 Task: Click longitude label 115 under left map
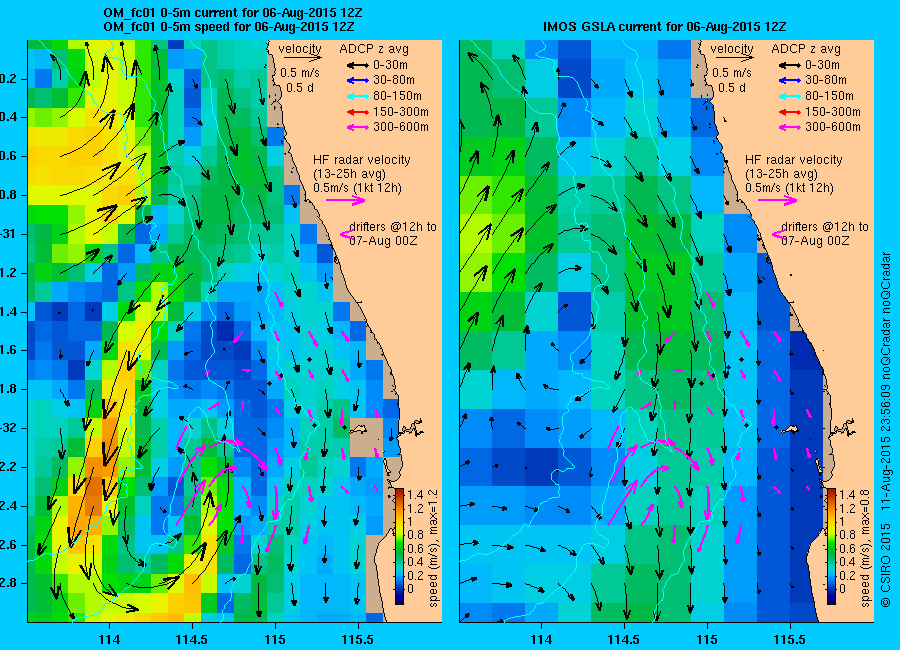[x=275, y=640]
